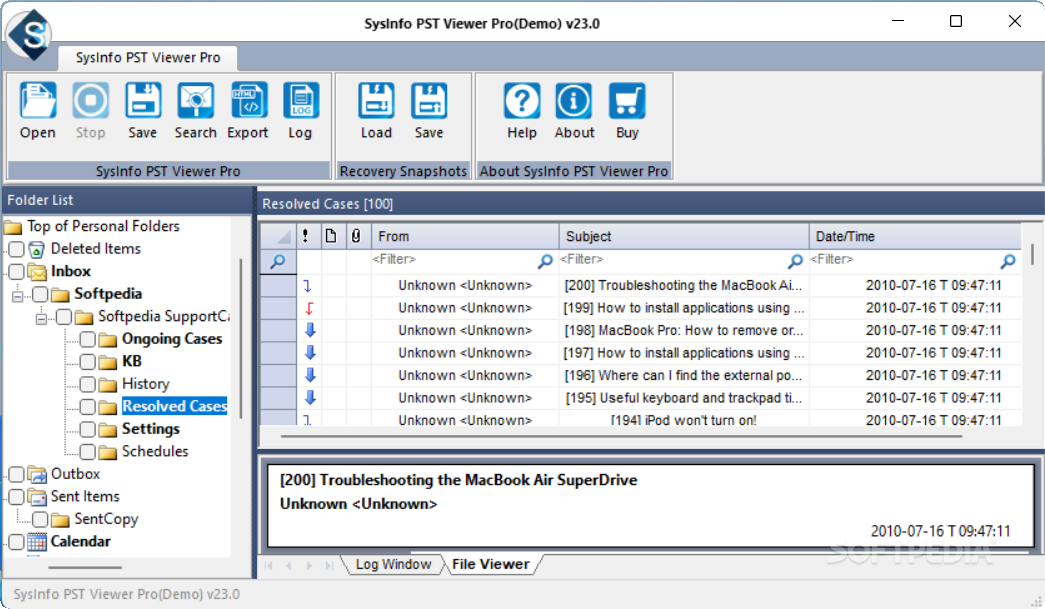Screen dimensions: 1045x609
Task: Go to next page navigation arrow
Action: (309, 565)
